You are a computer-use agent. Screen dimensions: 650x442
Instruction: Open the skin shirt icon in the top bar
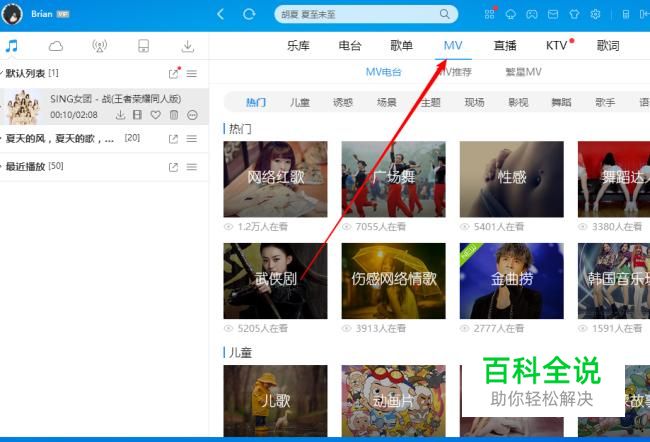(574, 15)
